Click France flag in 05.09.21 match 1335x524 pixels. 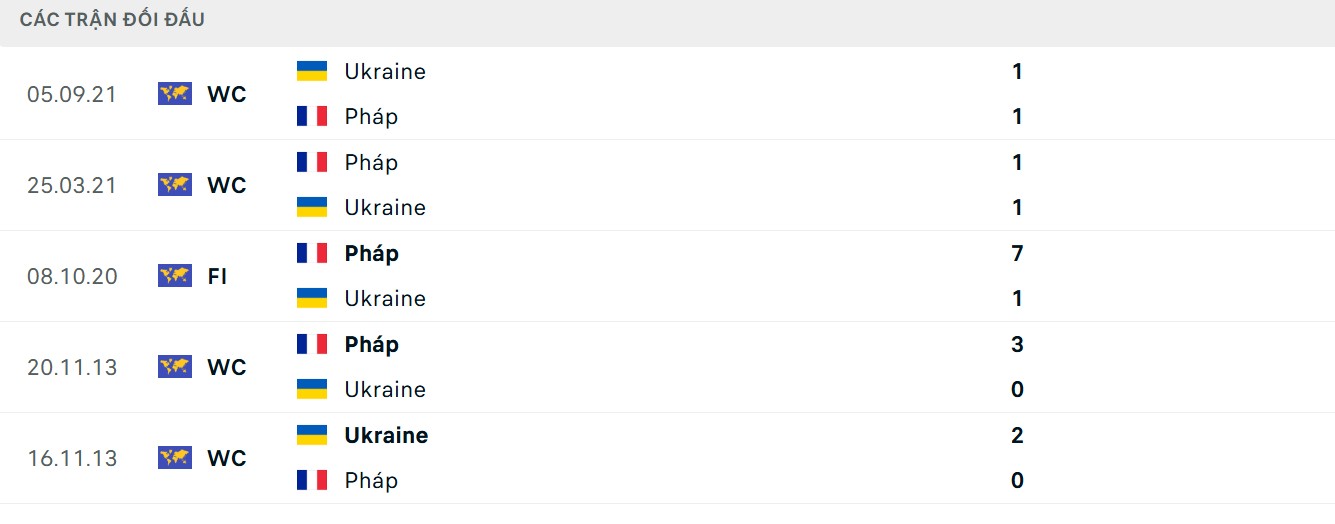point(312,116)
